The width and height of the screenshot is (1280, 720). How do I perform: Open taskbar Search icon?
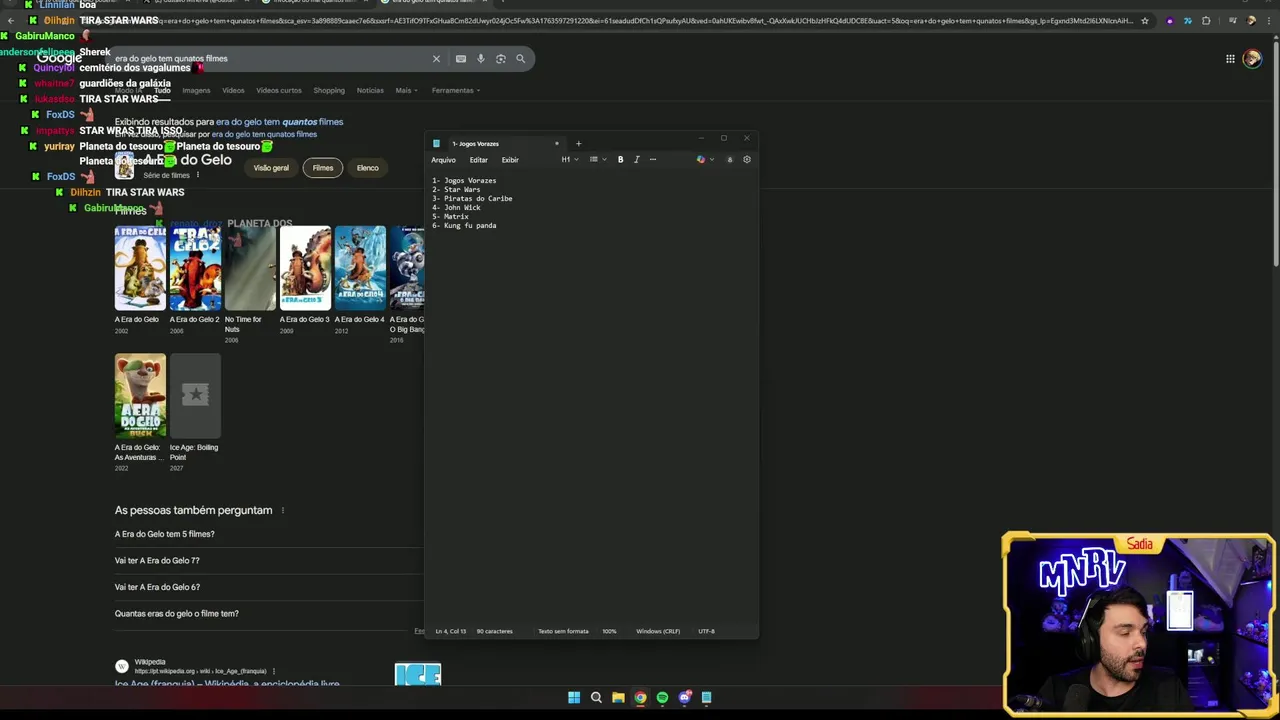click(x=596, y=698)
